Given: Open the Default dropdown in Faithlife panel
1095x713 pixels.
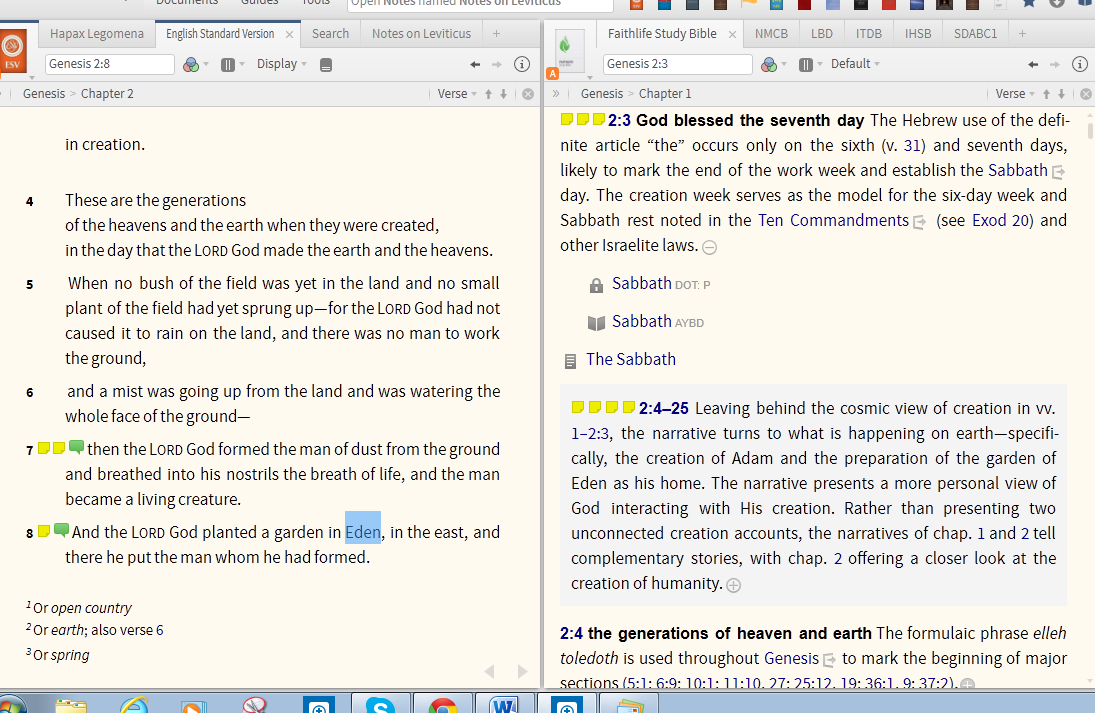Looking at the screenshot, I should coord(855,64).
